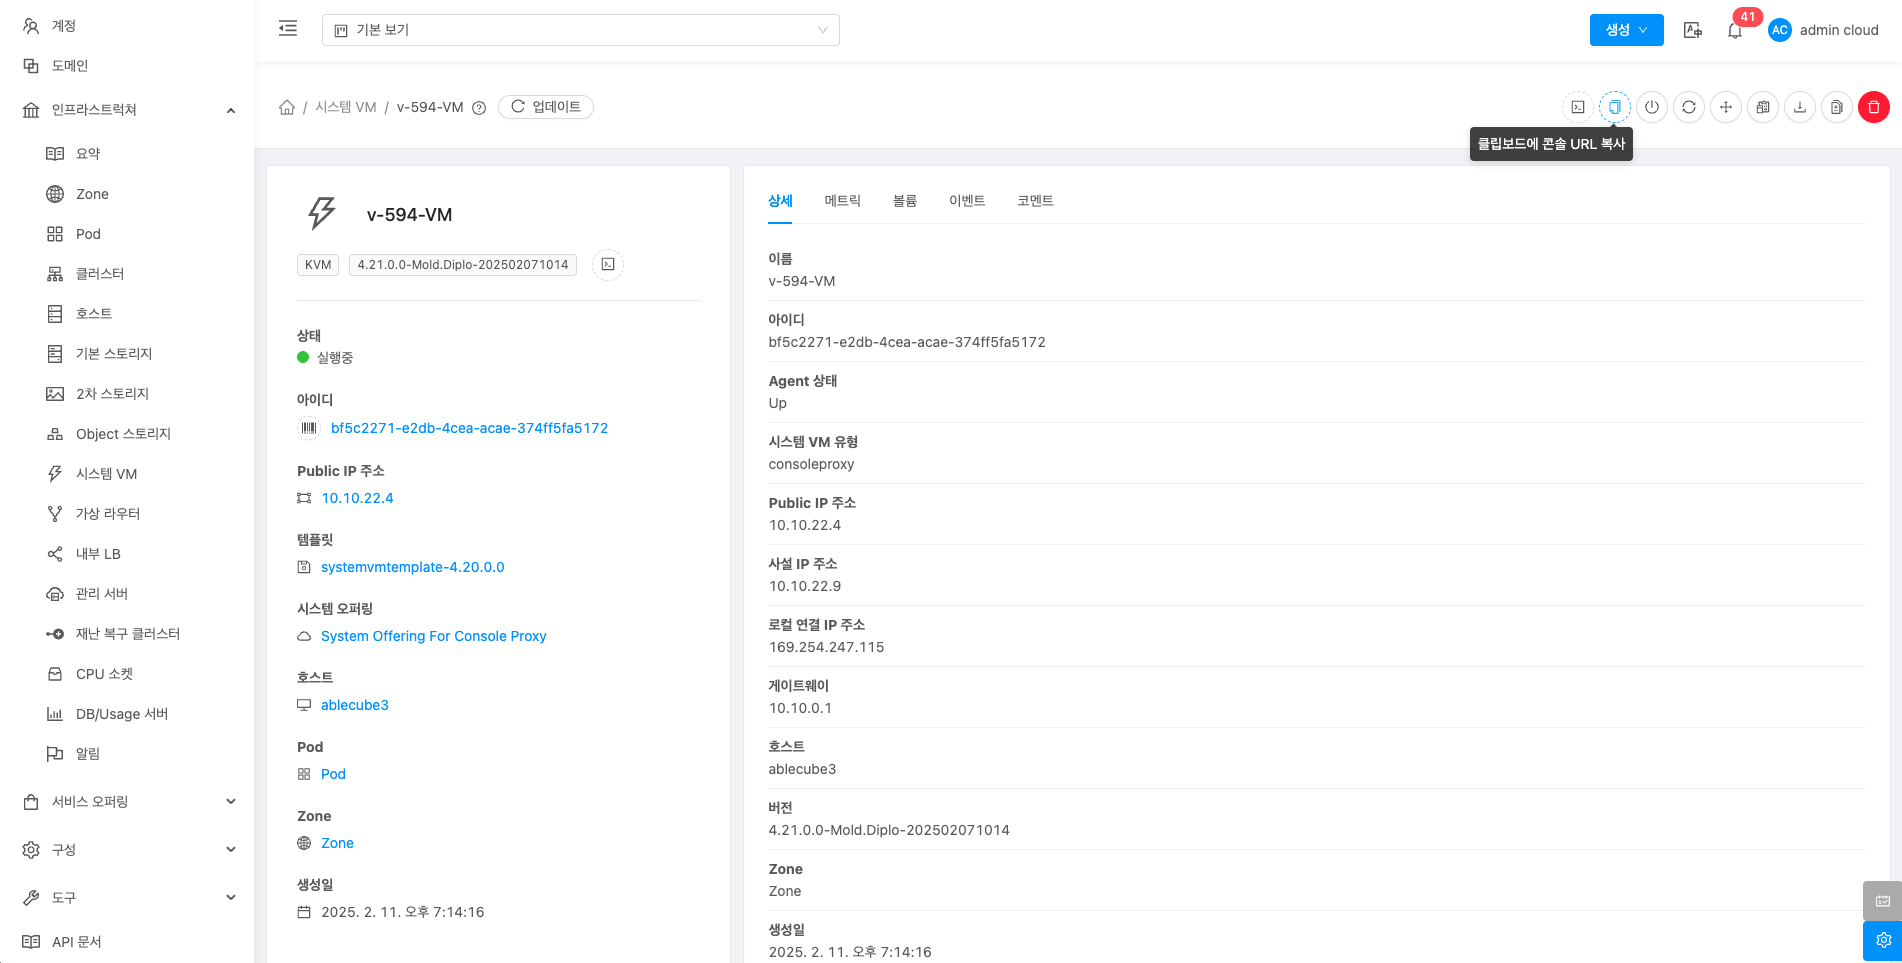Open the 생성 create dropdown button
Screen dimensions: 1902x963
click(1626, 30)
